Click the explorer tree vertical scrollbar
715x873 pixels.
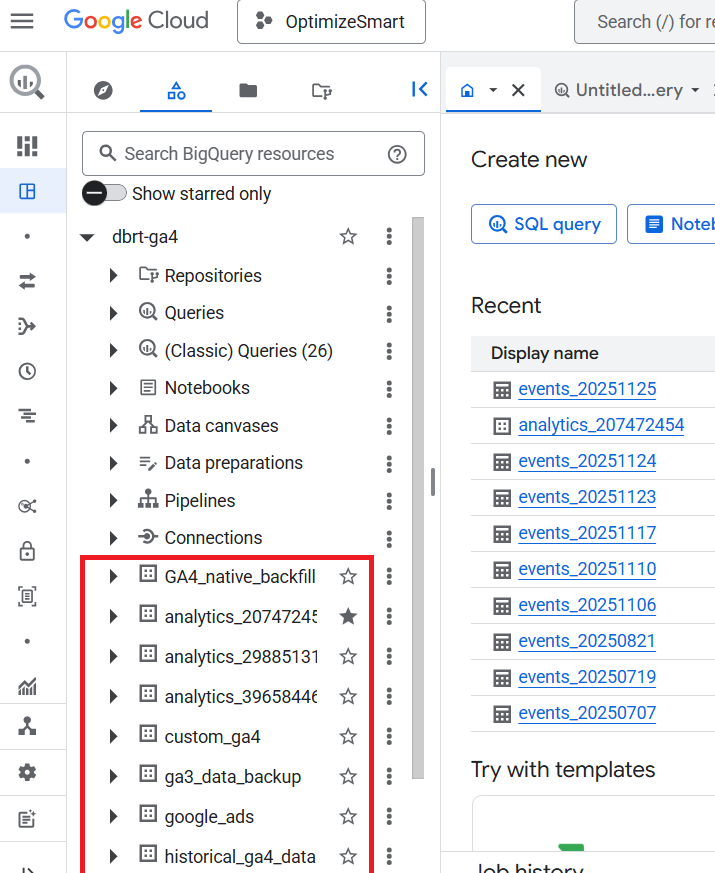pos(418,498)
